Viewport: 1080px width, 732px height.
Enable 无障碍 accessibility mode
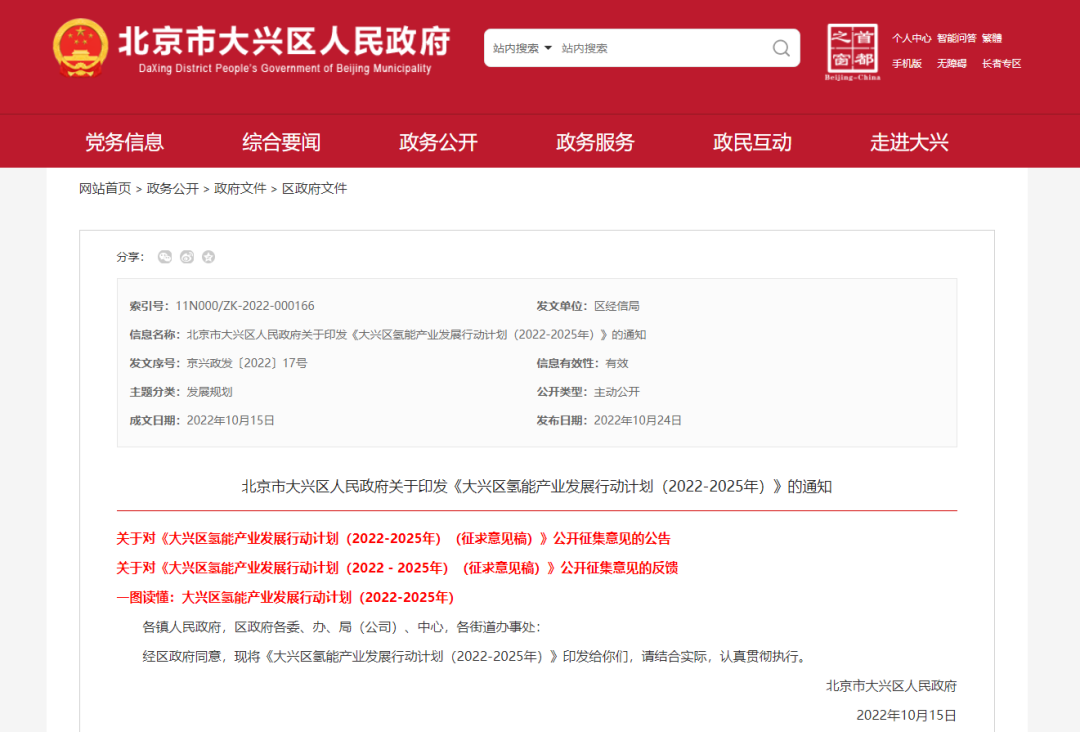951,63
